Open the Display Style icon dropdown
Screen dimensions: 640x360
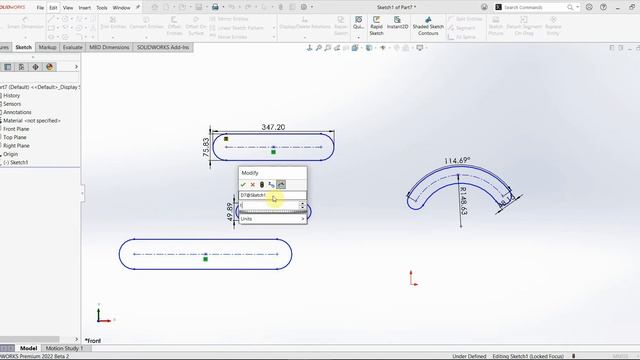tap(369, 48)
